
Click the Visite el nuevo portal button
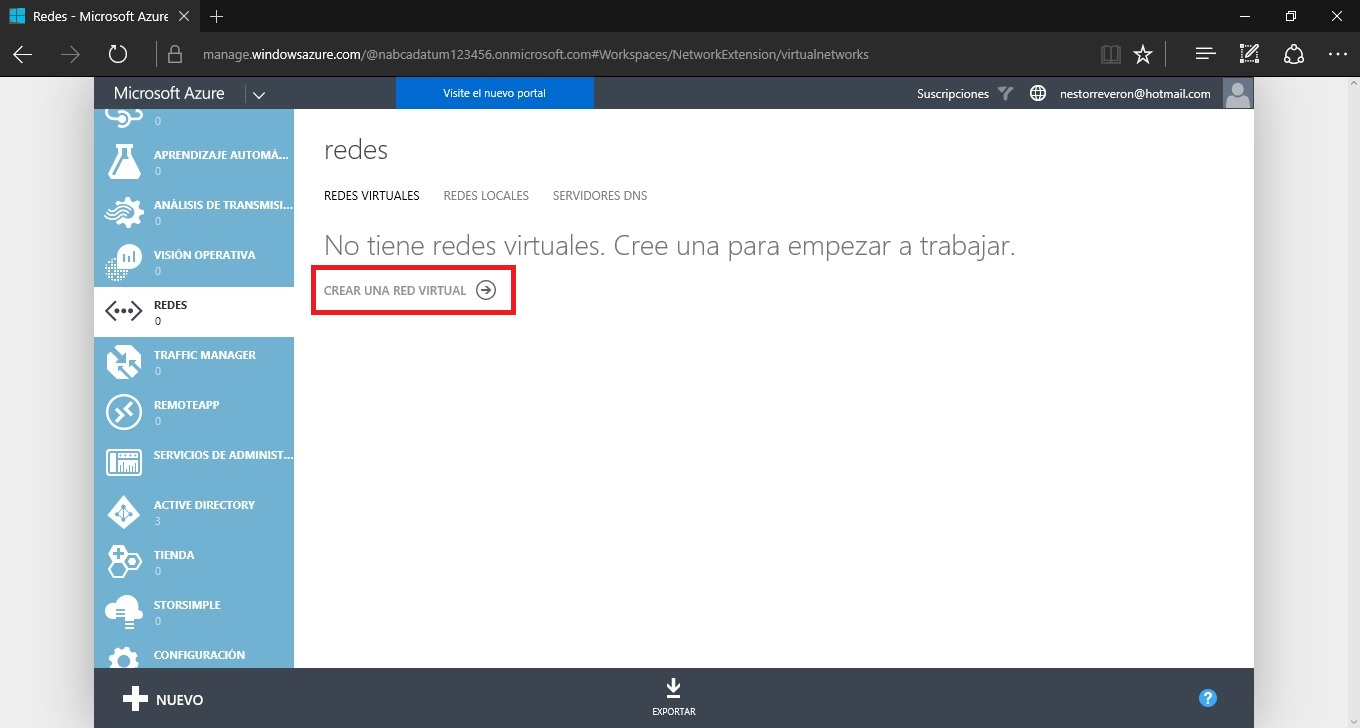[x=494, y=94]
